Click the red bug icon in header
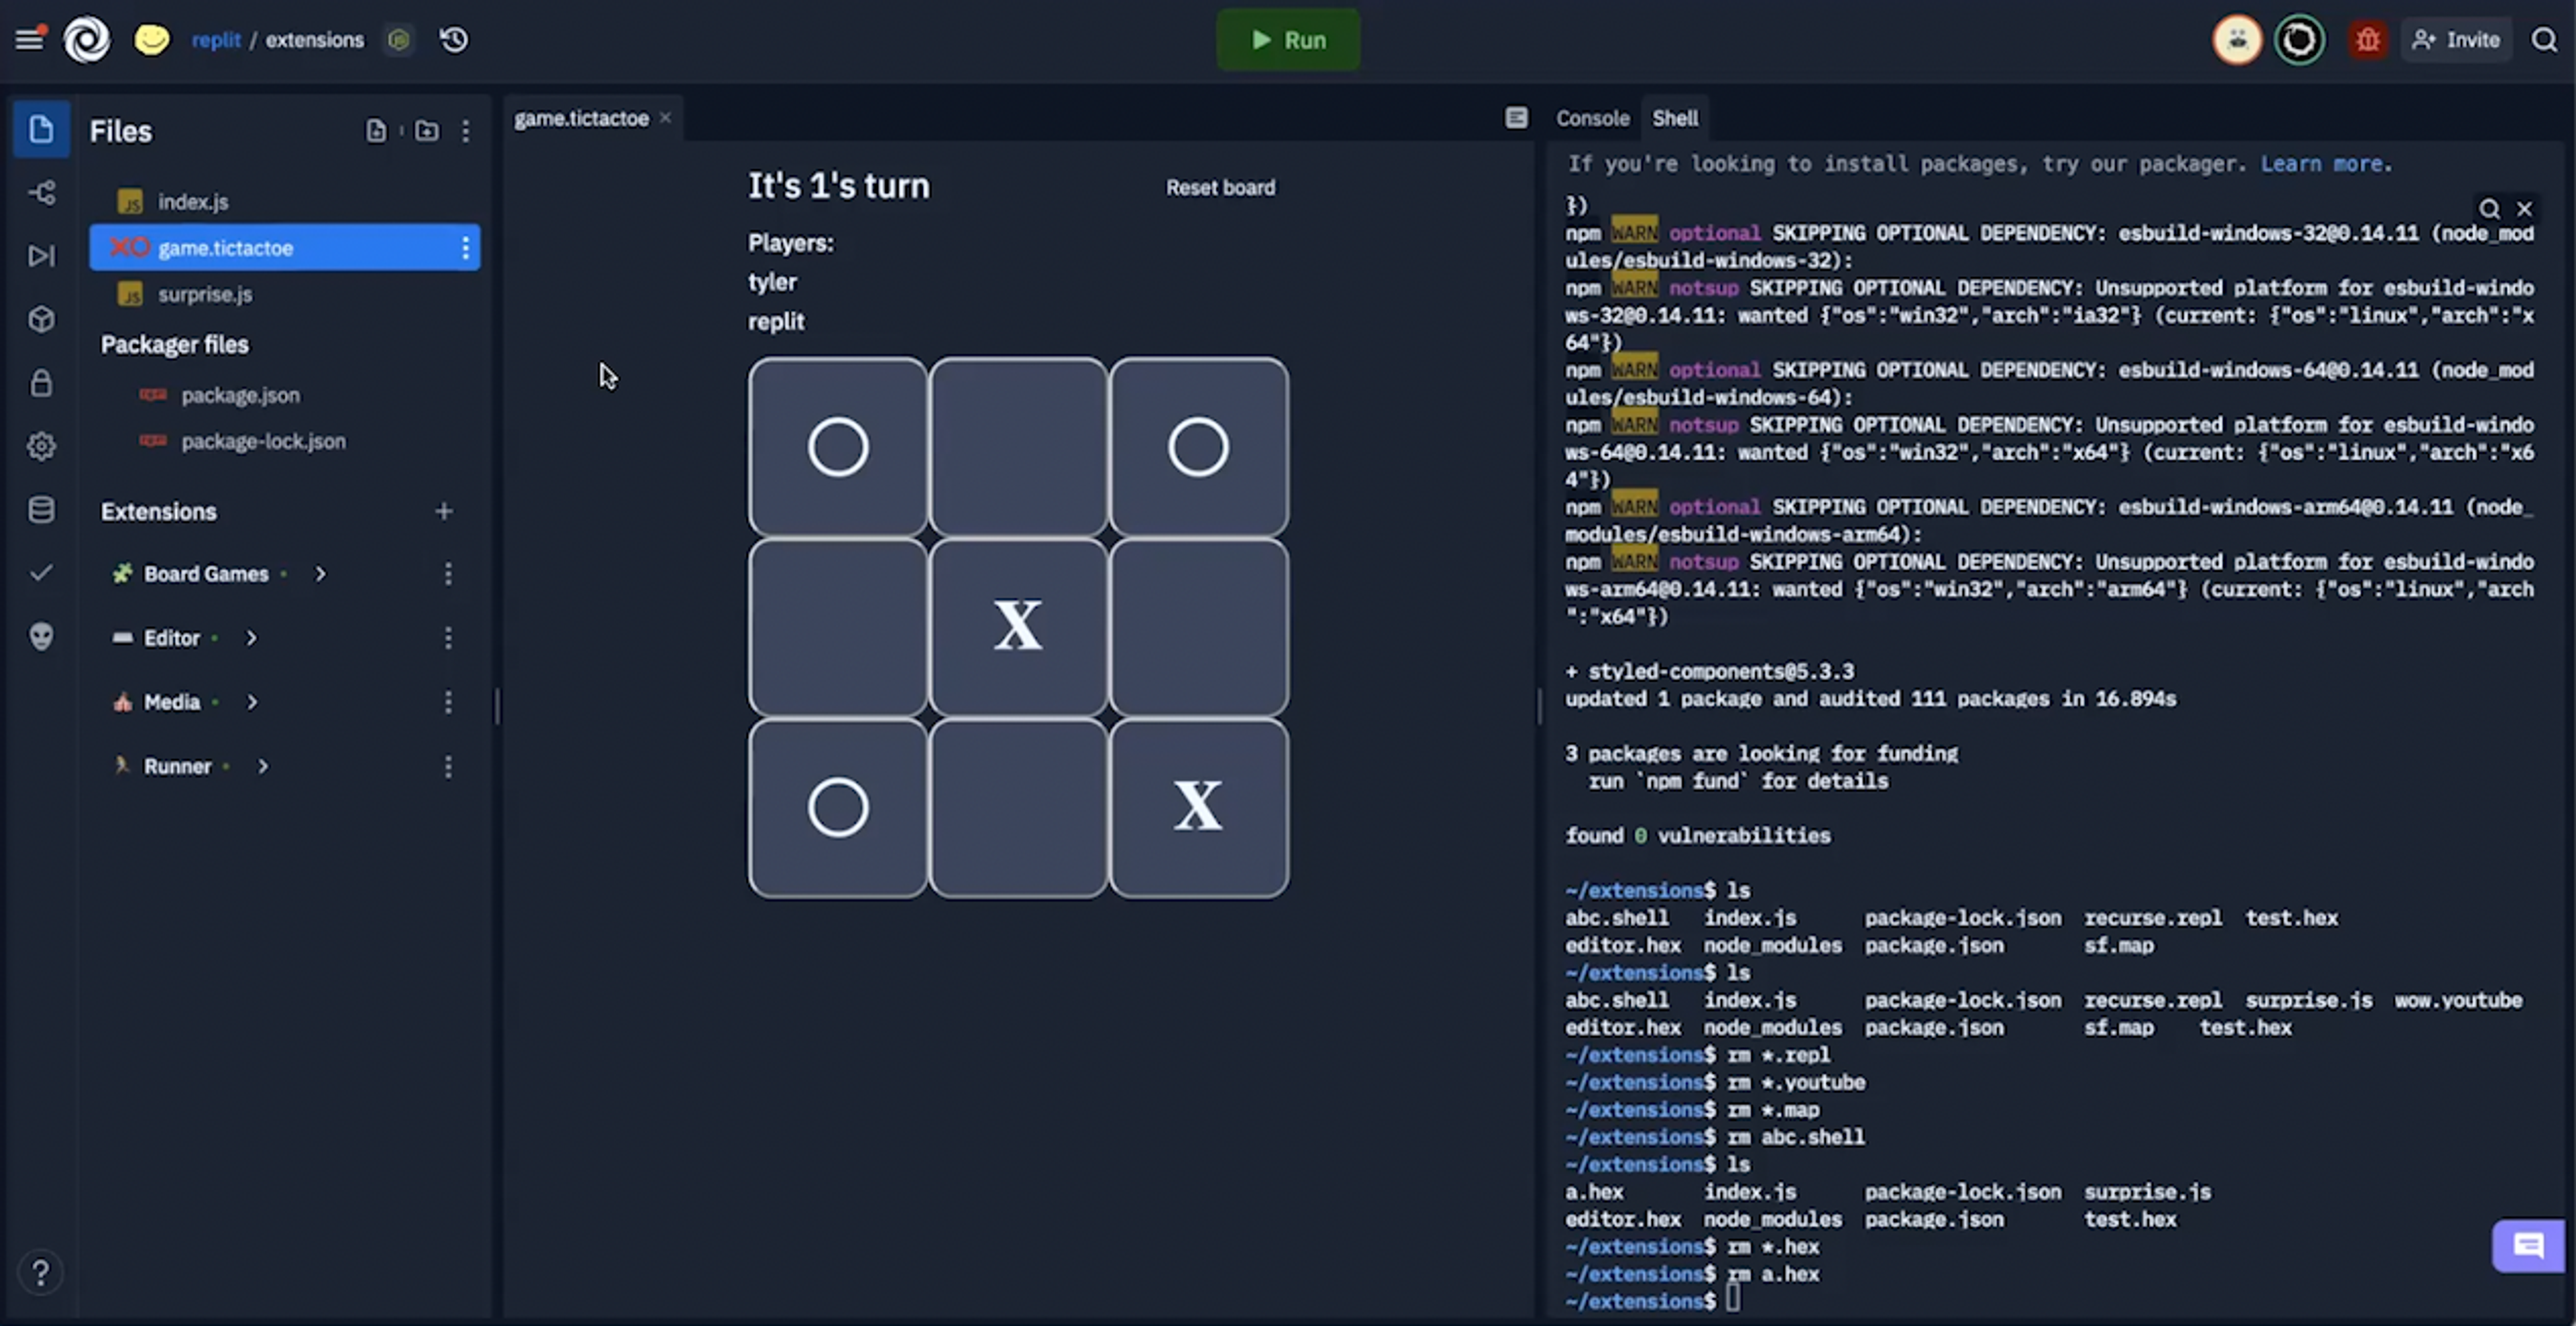The image size is (2576, 1326). point(2367,40)
